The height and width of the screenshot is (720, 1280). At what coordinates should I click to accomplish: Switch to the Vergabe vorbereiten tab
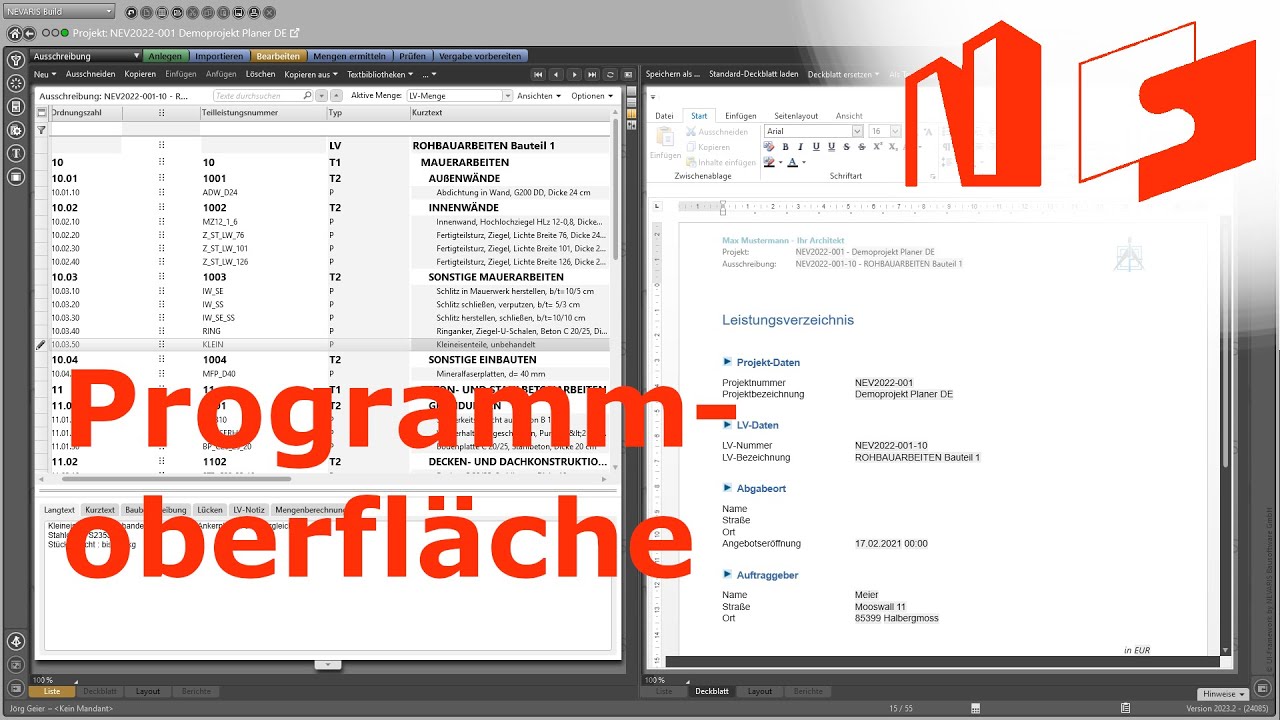[479, 56]
